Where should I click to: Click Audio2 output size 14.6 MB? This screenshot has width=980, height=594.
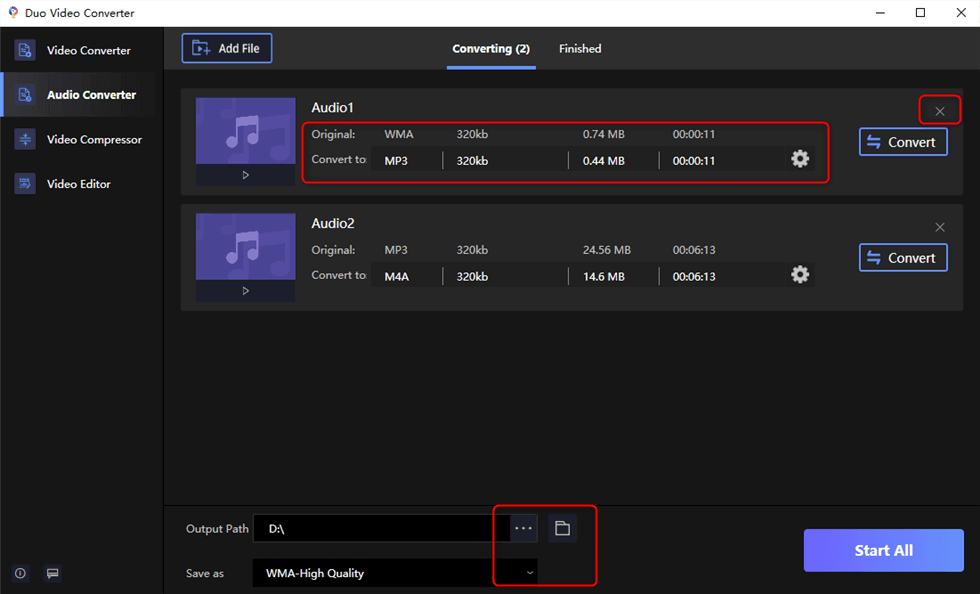[604, 276]
